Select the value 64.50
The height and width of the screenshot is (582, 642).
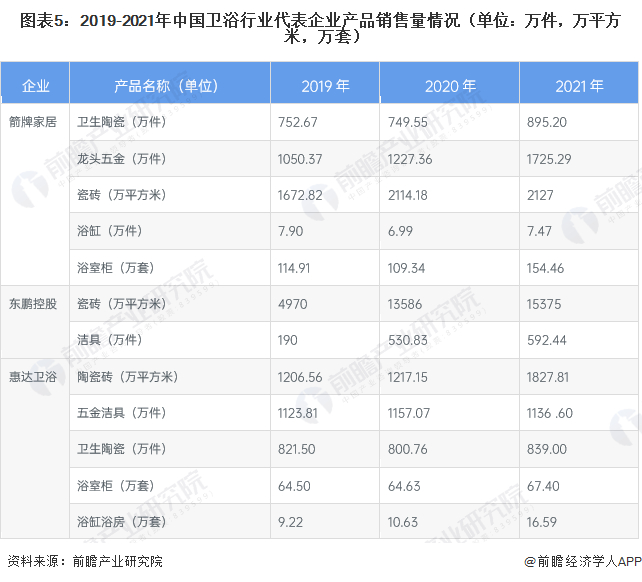point(294,486)
